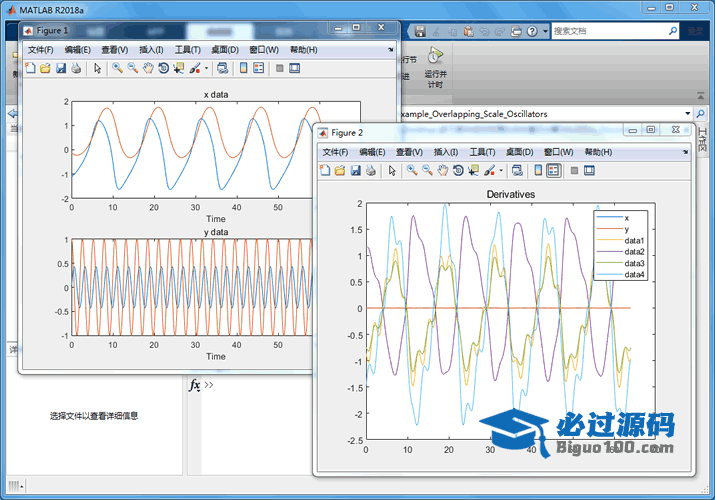
Task: Insert Colorbar icon in Figure 2 toolbar
Action: (538, 170)
